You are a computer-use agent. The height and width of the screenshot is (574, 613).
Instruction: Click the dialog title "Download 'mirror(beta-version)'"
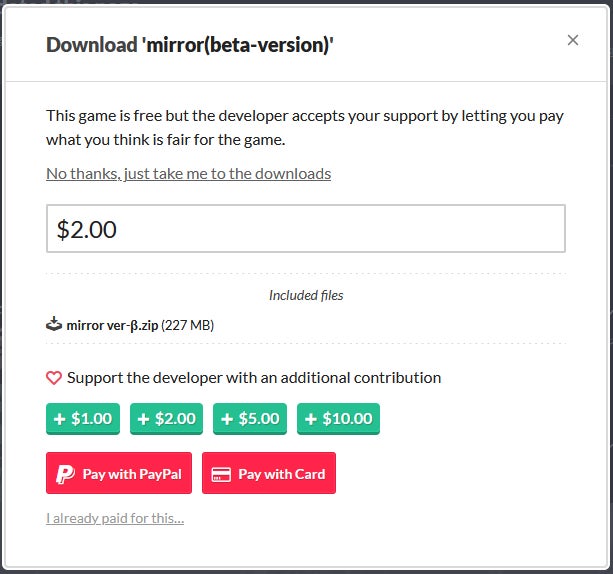190,44
